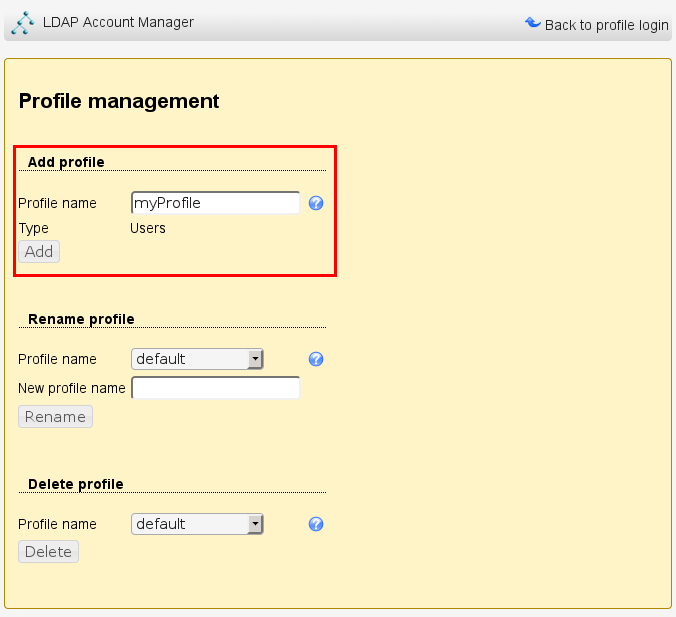Click the Add profile section heading
The height and width of the screenshot is (617, 676).
point(66,162)
